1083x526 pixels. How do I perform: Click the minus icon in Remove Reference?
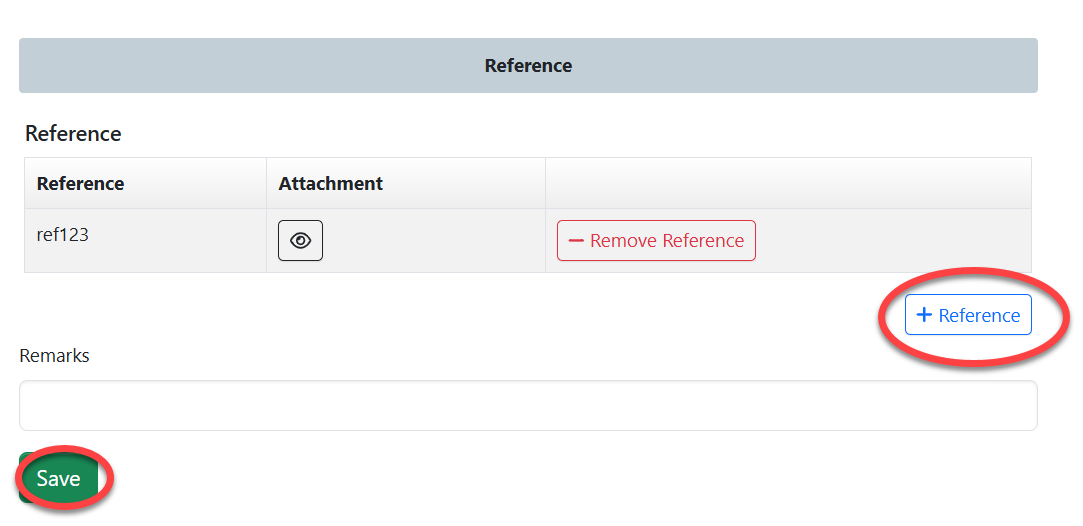(576, 241)
